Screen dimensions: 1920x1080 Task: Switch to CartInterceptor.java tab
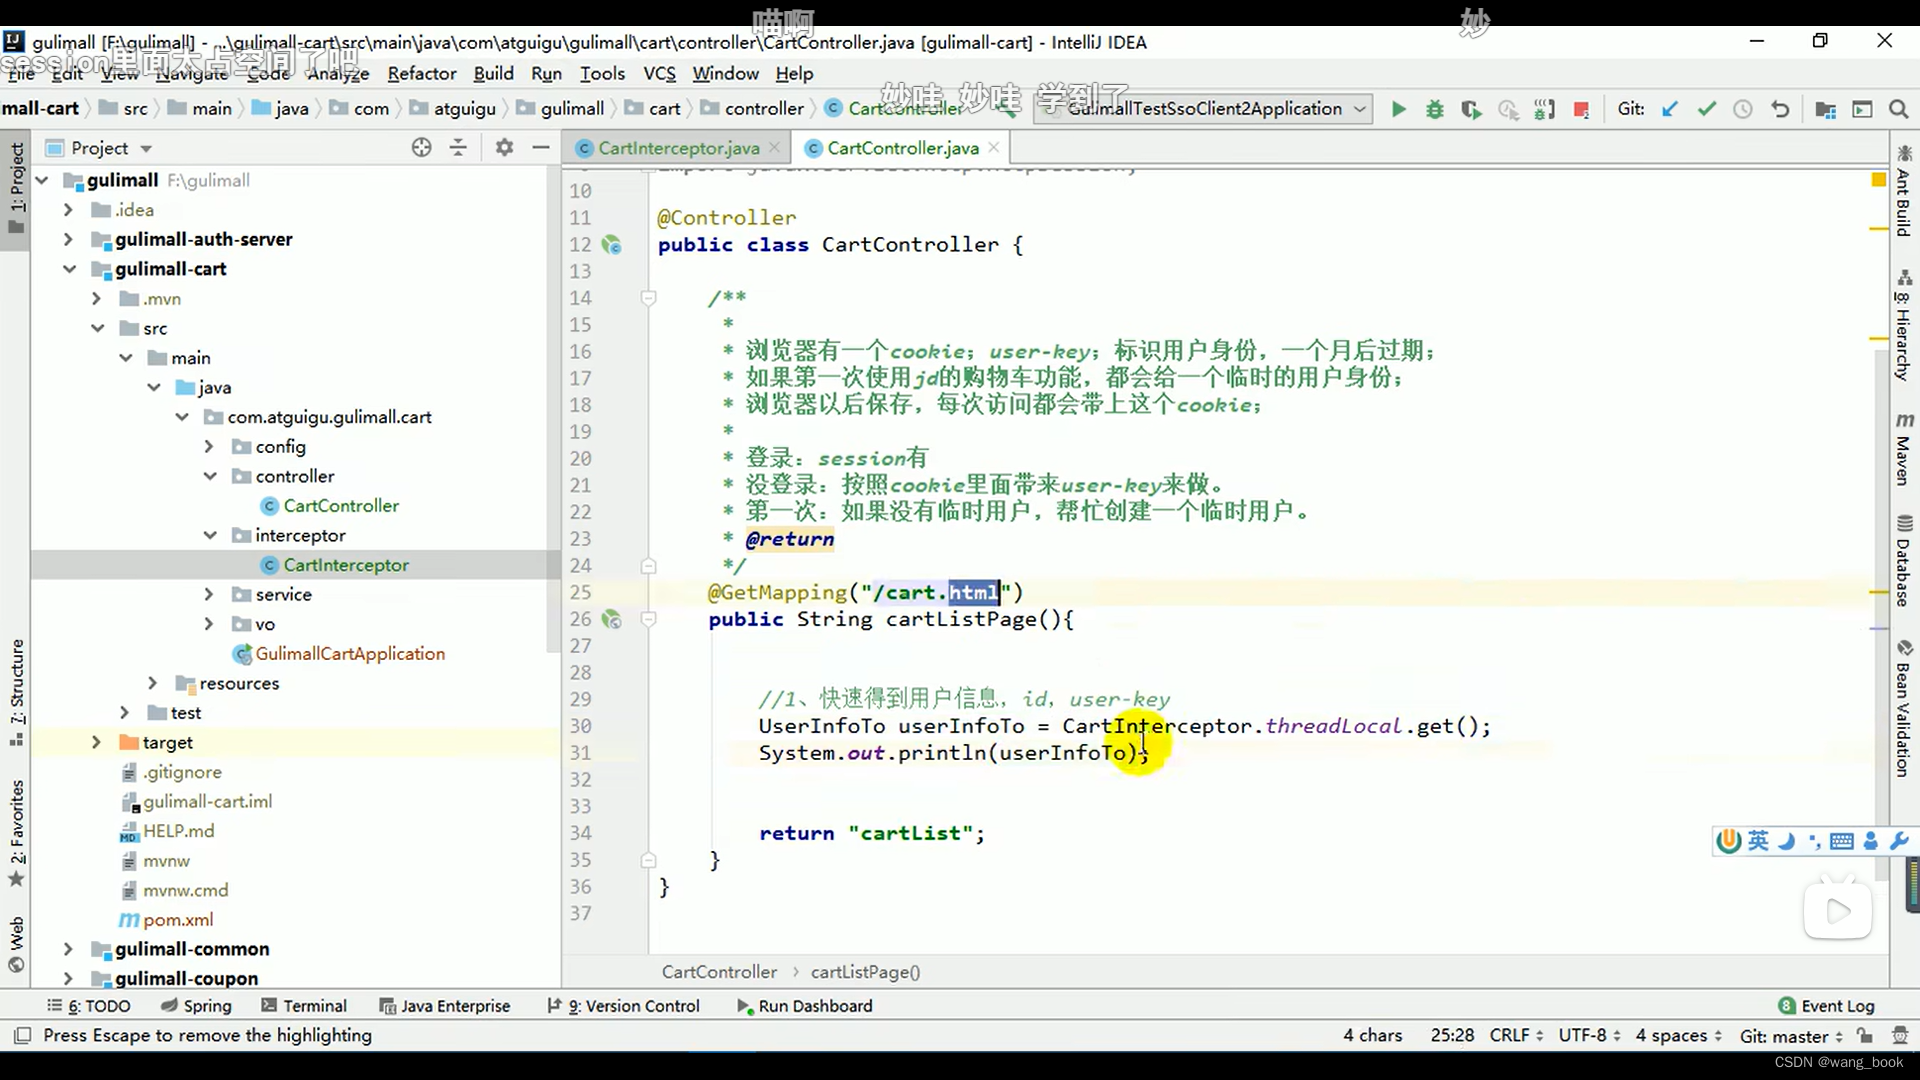click(678, 148)
